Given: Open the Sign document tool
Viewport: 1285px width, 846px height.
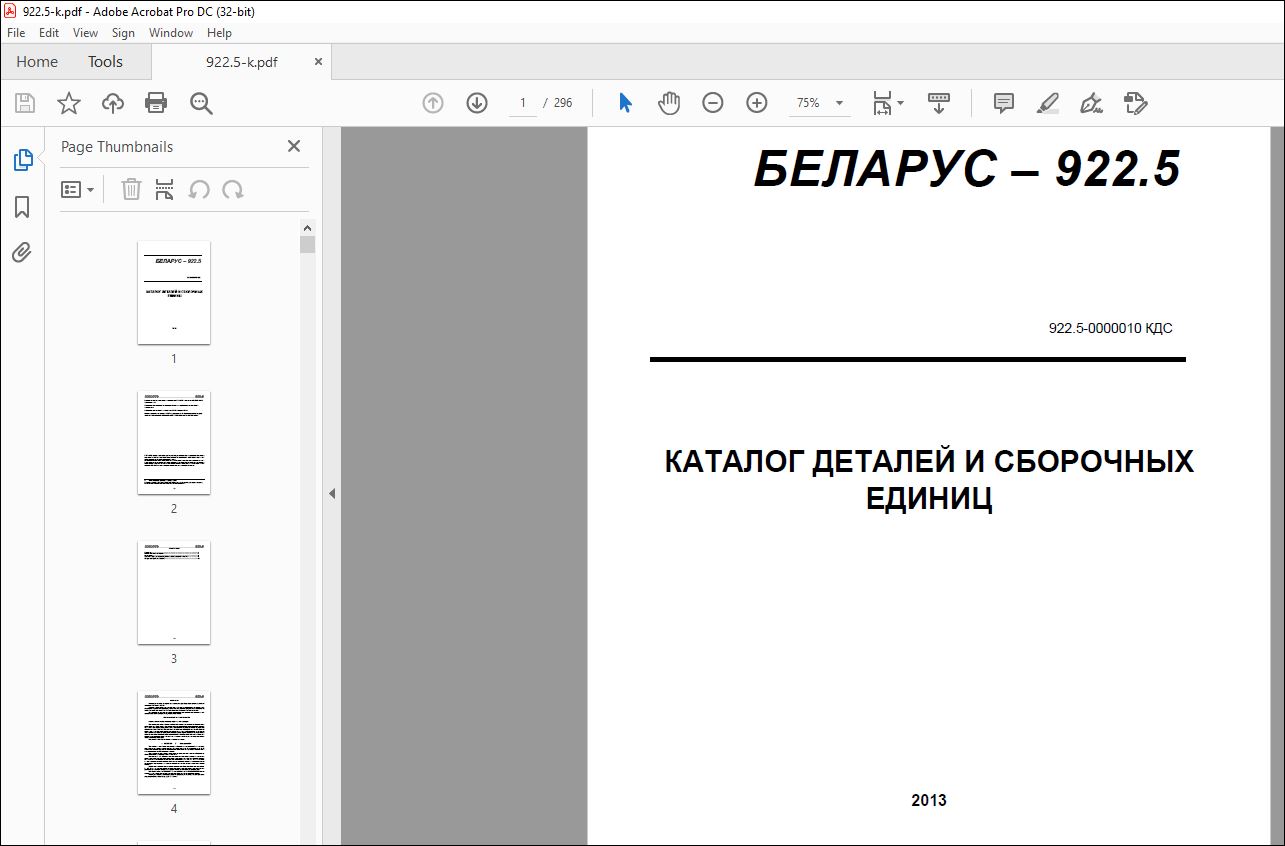Looking at the screenshot, I should pos(1091,103).
